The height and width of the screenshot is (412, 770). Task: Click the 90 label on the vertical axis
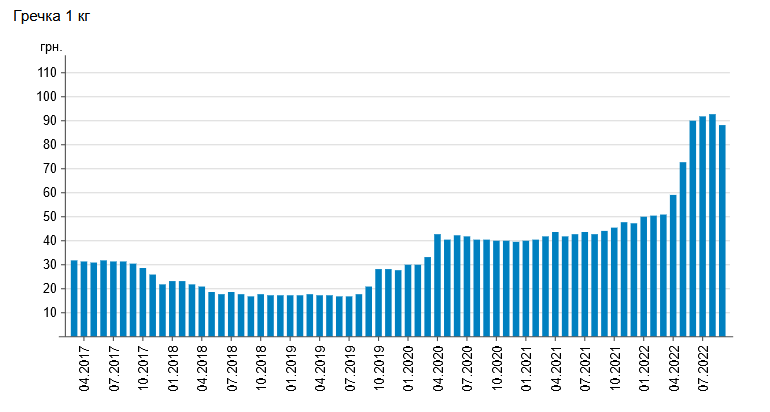click(x=50, y=121)
